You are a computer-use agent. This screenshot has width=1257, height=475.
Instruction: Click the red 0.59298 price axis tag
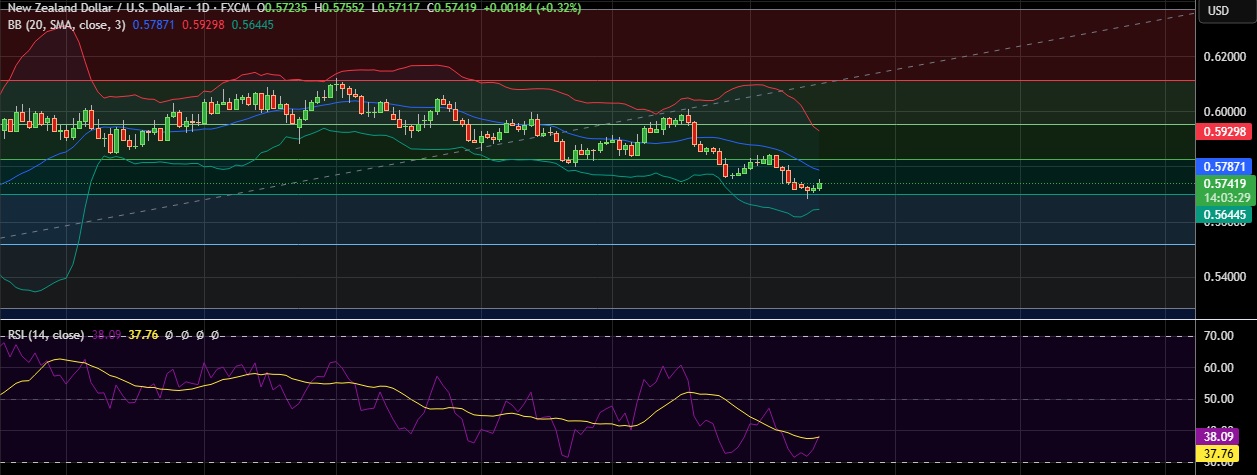pyautogui.click(x=1225, y=131)
